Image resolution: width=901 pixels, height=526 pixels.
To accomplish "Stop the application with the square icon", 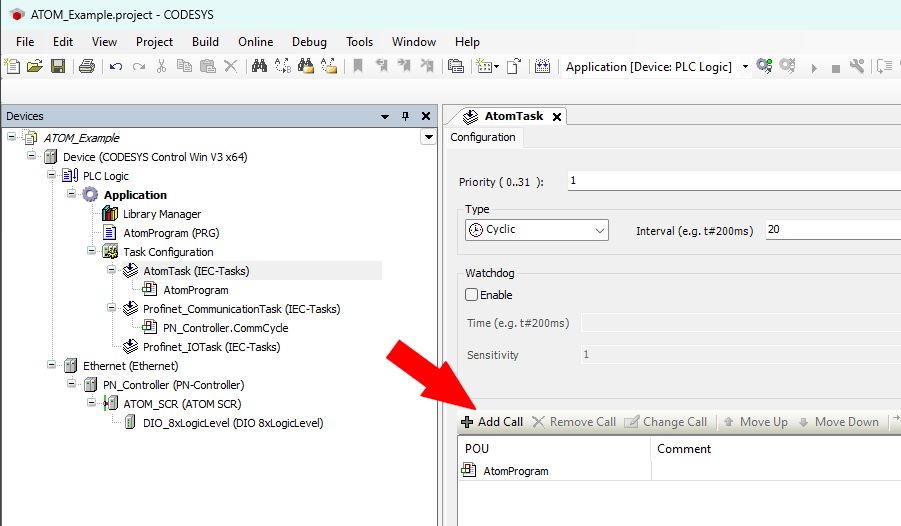I will pos(836,69).
